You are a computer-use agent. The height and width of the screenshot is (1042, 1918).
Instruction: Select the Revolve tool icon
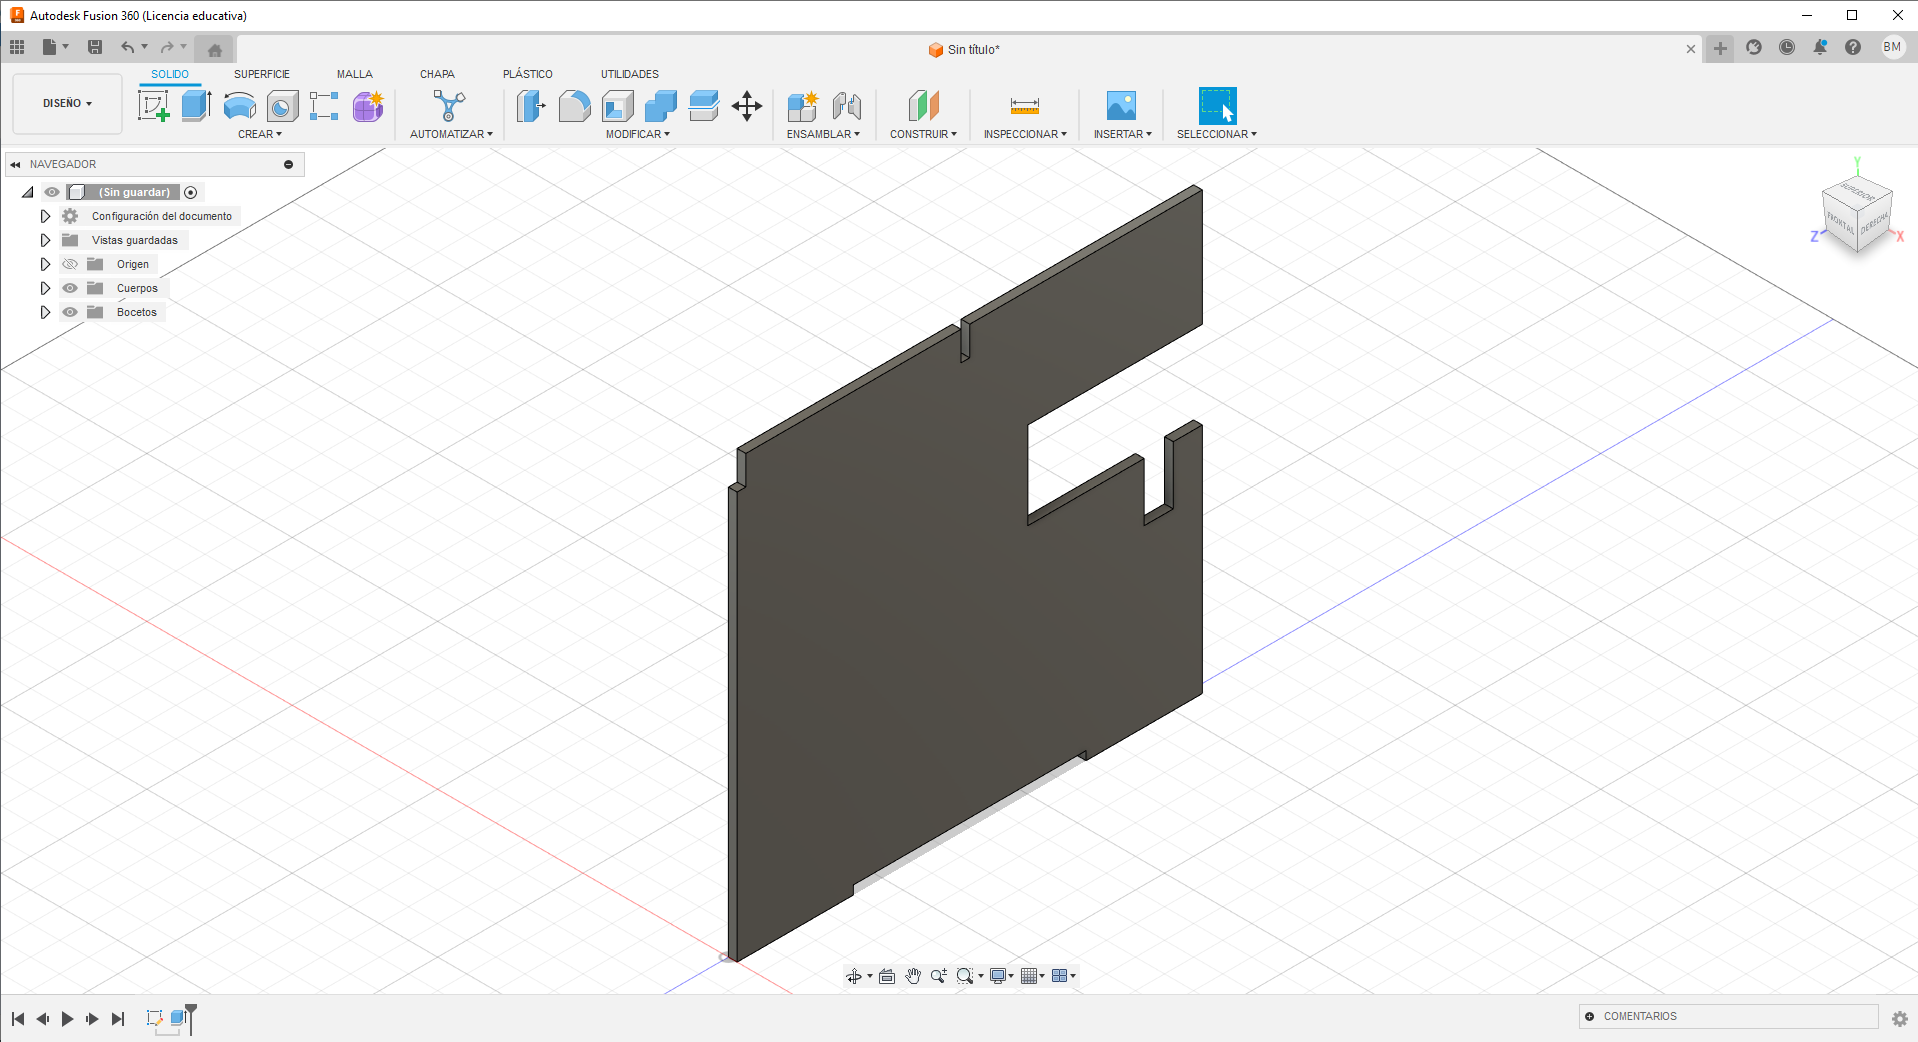pos(239,106)
